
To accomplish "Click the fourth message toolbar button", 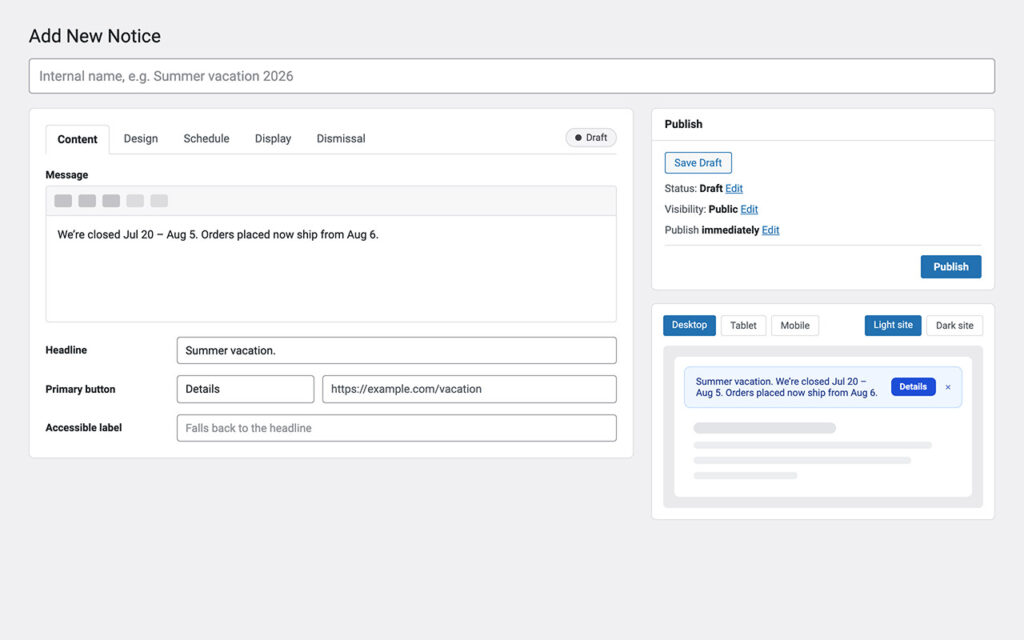I will coord(135,200).
